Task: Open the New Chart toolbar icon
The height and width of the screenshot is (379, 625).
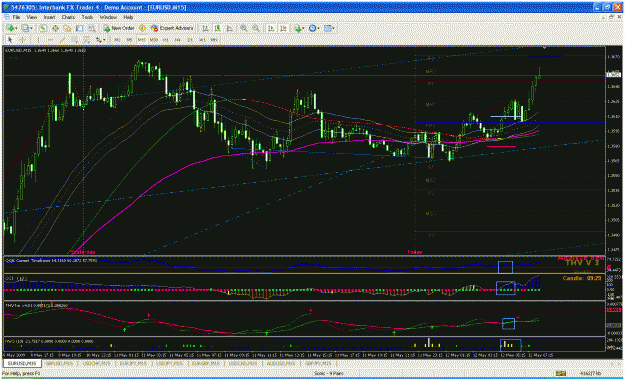Action: tap(10, 28)
